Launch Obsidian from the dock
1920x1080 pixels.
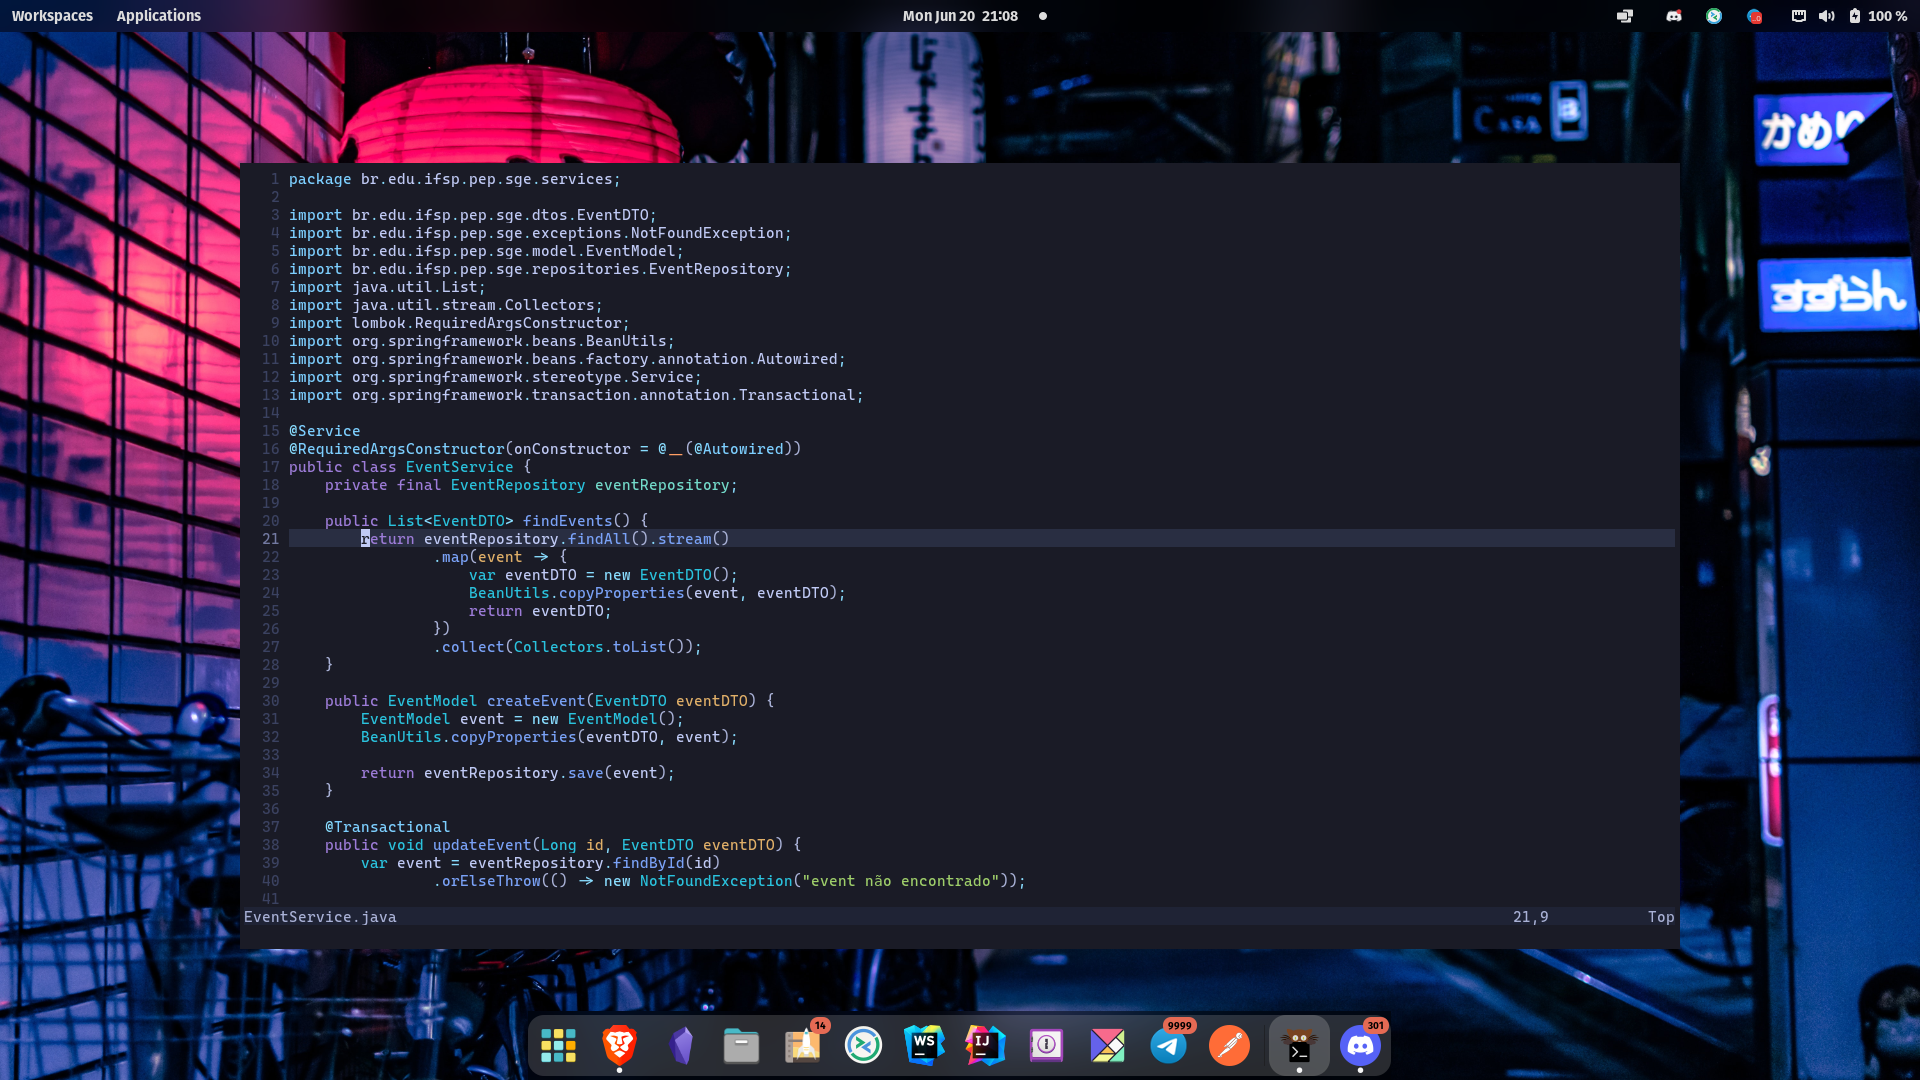coord(681,1045)
